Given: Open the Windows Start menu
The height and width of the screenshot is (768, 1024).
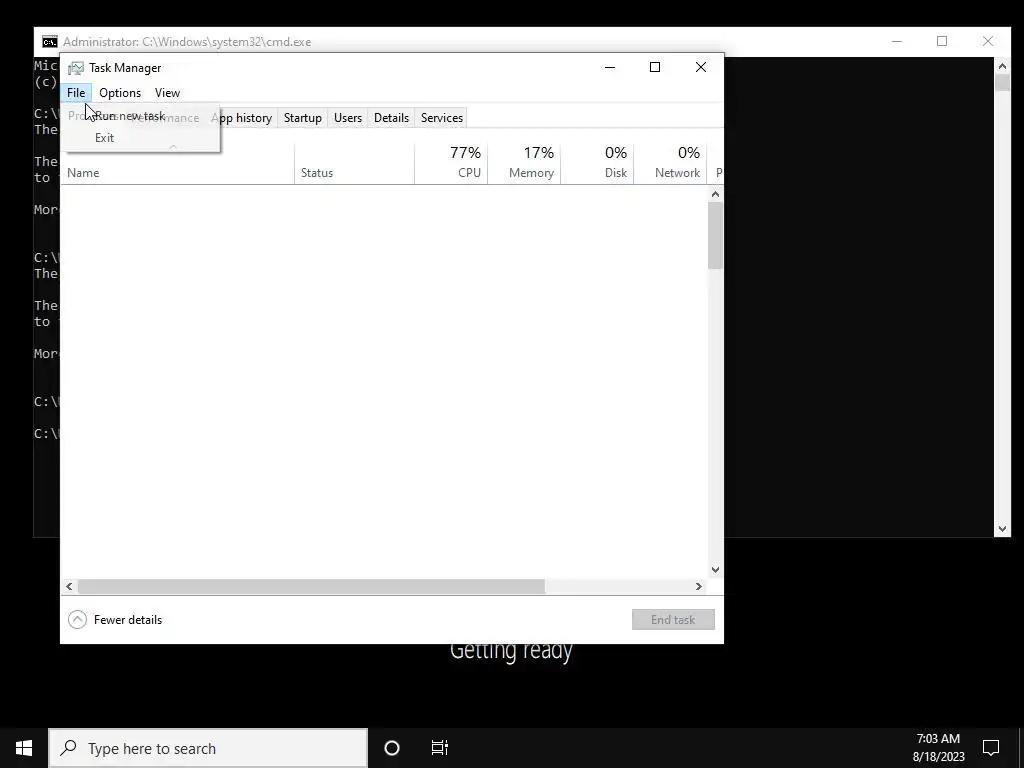Looking at the screenshot, I should [24, 748].
